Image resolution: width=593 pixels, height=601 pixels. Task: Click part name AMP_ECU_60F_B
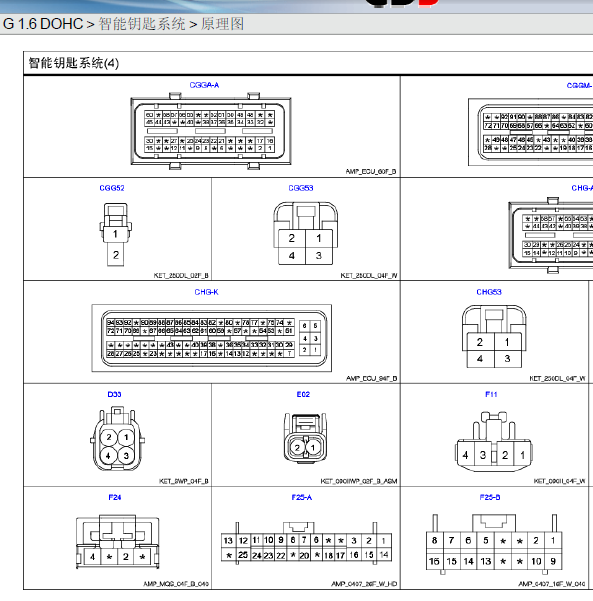371,172
